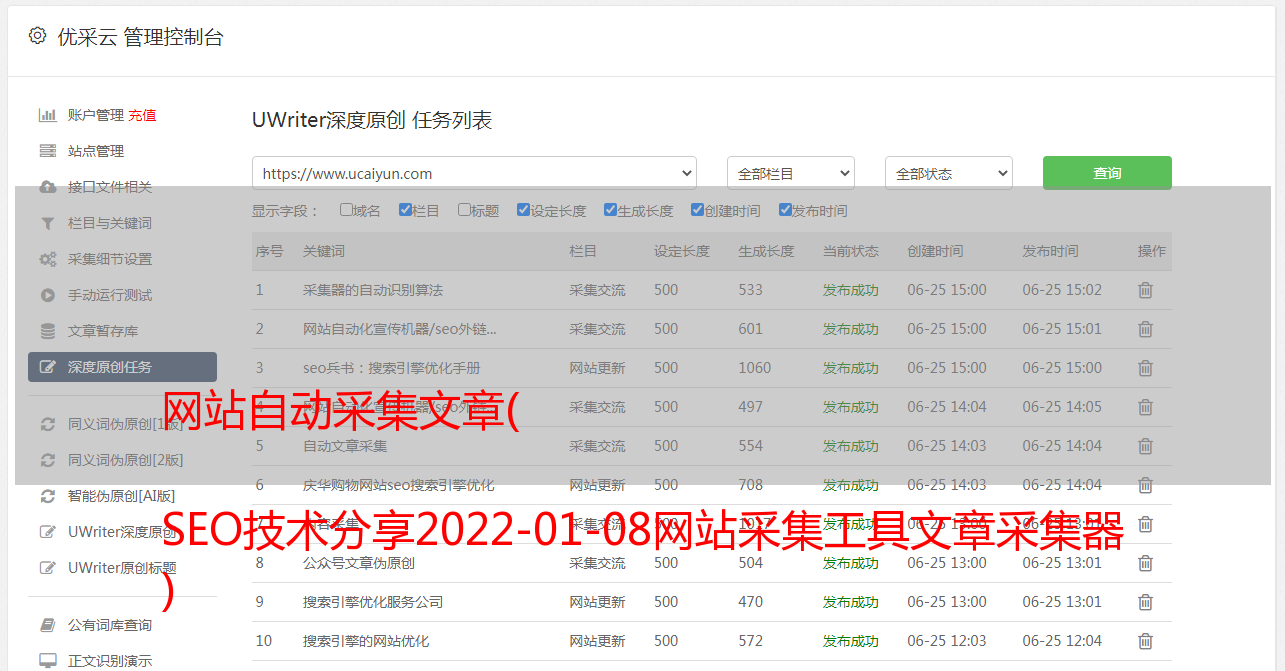1285x671 pixels.
Task: Open 站点管理 in the sidebar
Action: tap(96, 151)
